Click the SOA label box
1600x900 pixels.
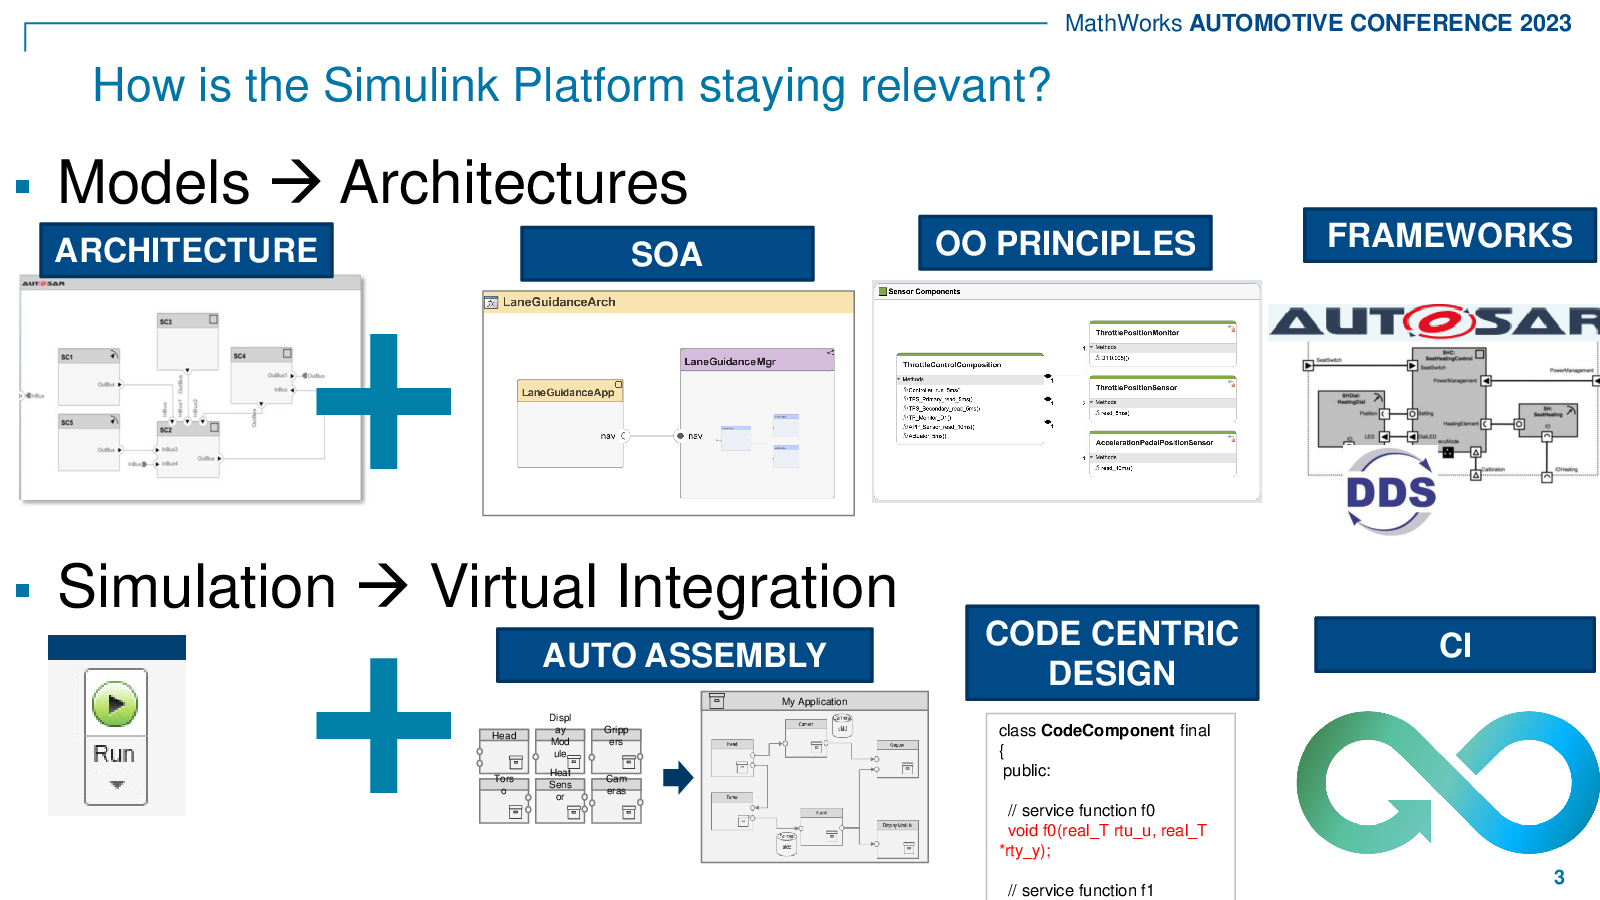667,254
